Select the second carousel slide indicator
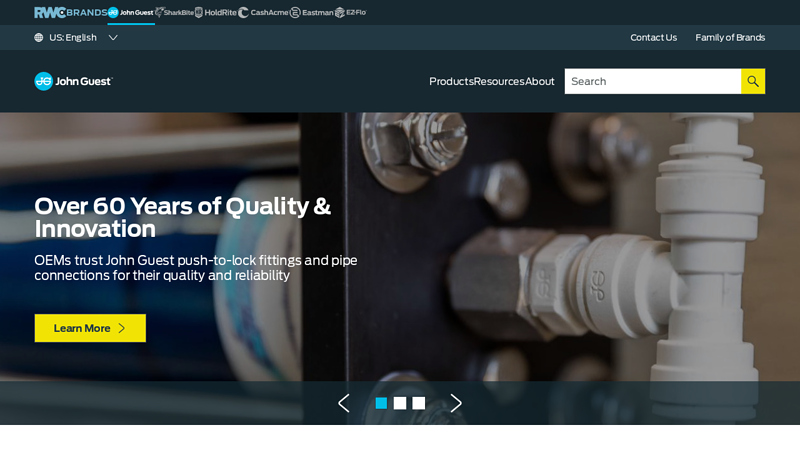The height and width of the screenshot is (450, 800). point(400,403)
